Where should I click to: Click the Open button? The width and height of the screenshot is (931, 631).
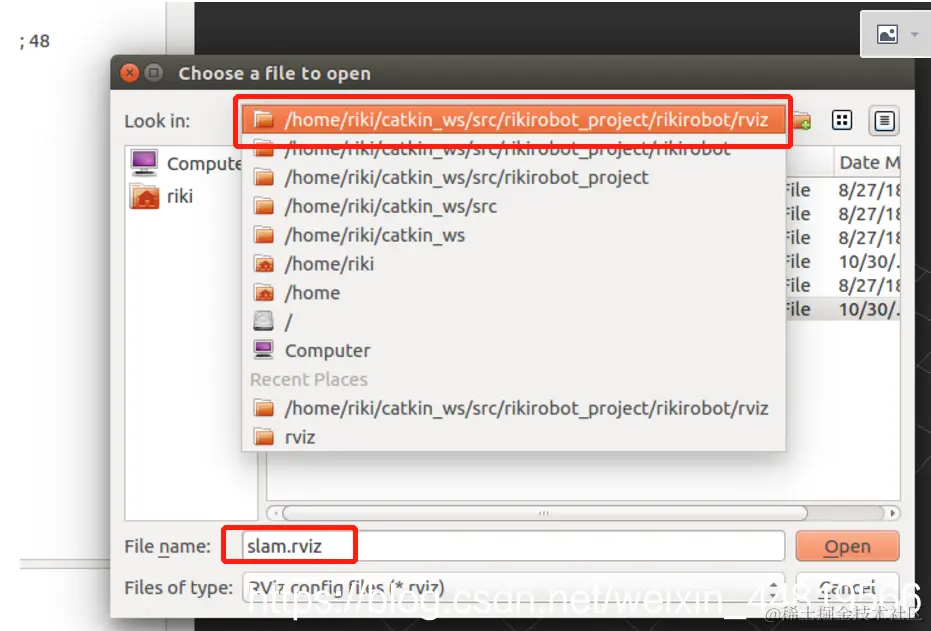pos(847,546)
